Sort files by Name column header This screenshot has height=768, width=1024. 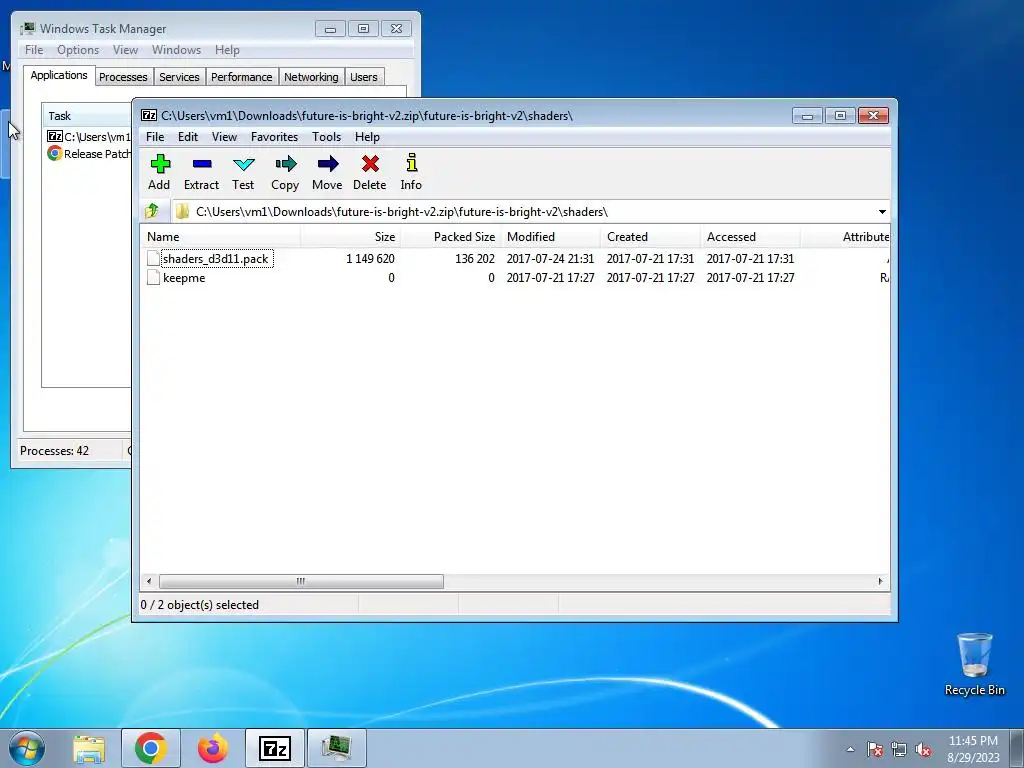coord(220,237)
